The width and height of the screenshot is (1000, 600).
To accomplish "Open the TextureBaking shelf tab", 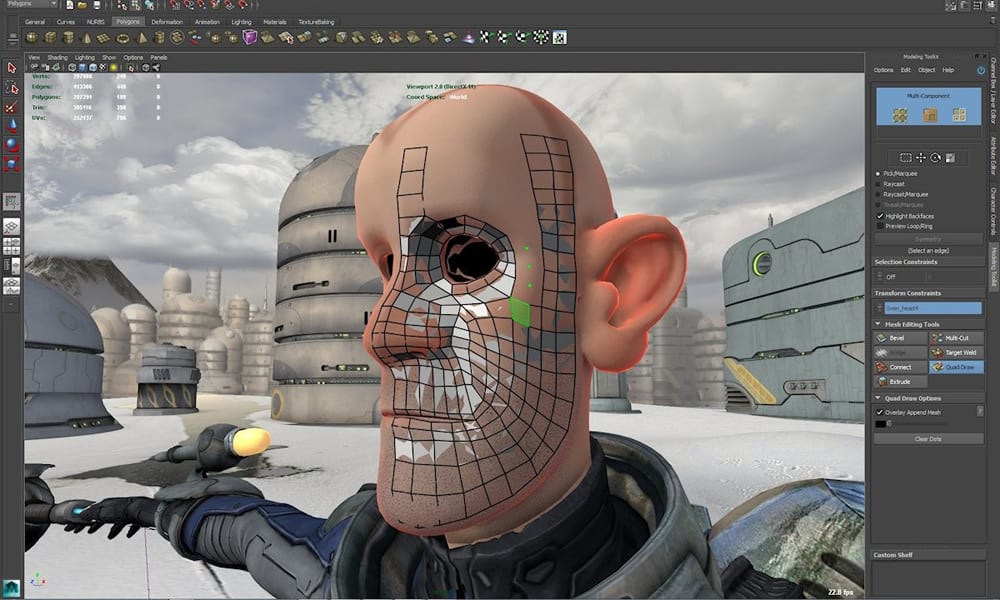I will pos(316,22).
